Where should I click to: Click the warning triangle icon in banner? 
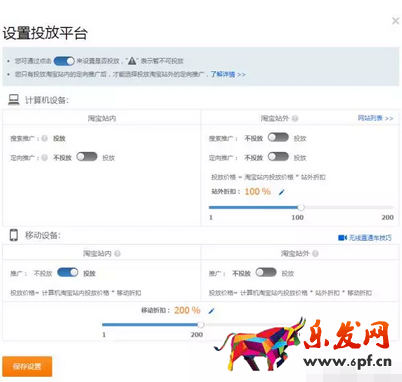click(x=132, y=61)
